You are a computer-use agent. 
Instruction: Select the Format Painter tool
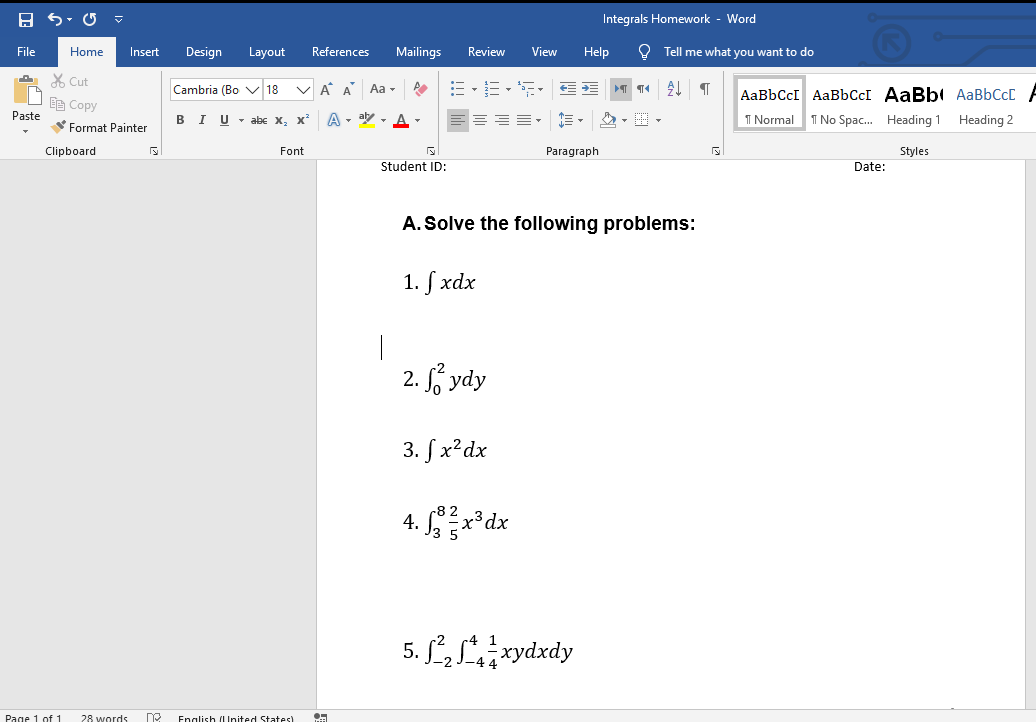[x=99, y=127]
